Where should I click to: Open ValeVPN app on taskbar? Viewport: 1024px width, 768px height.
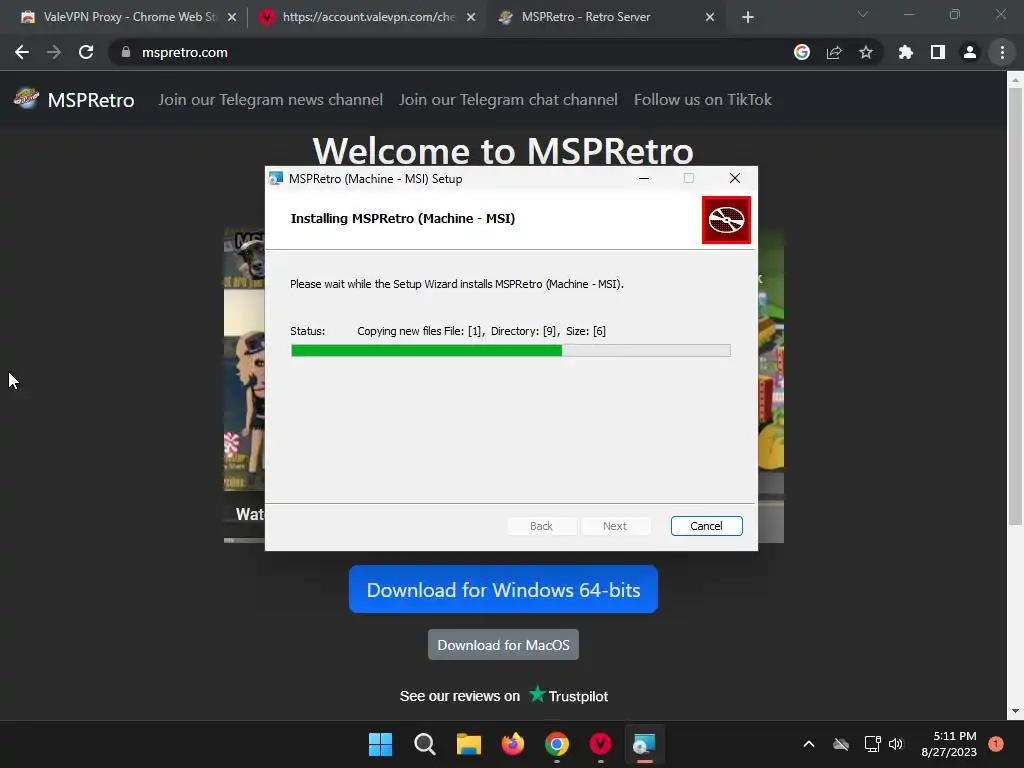[600, 744]
